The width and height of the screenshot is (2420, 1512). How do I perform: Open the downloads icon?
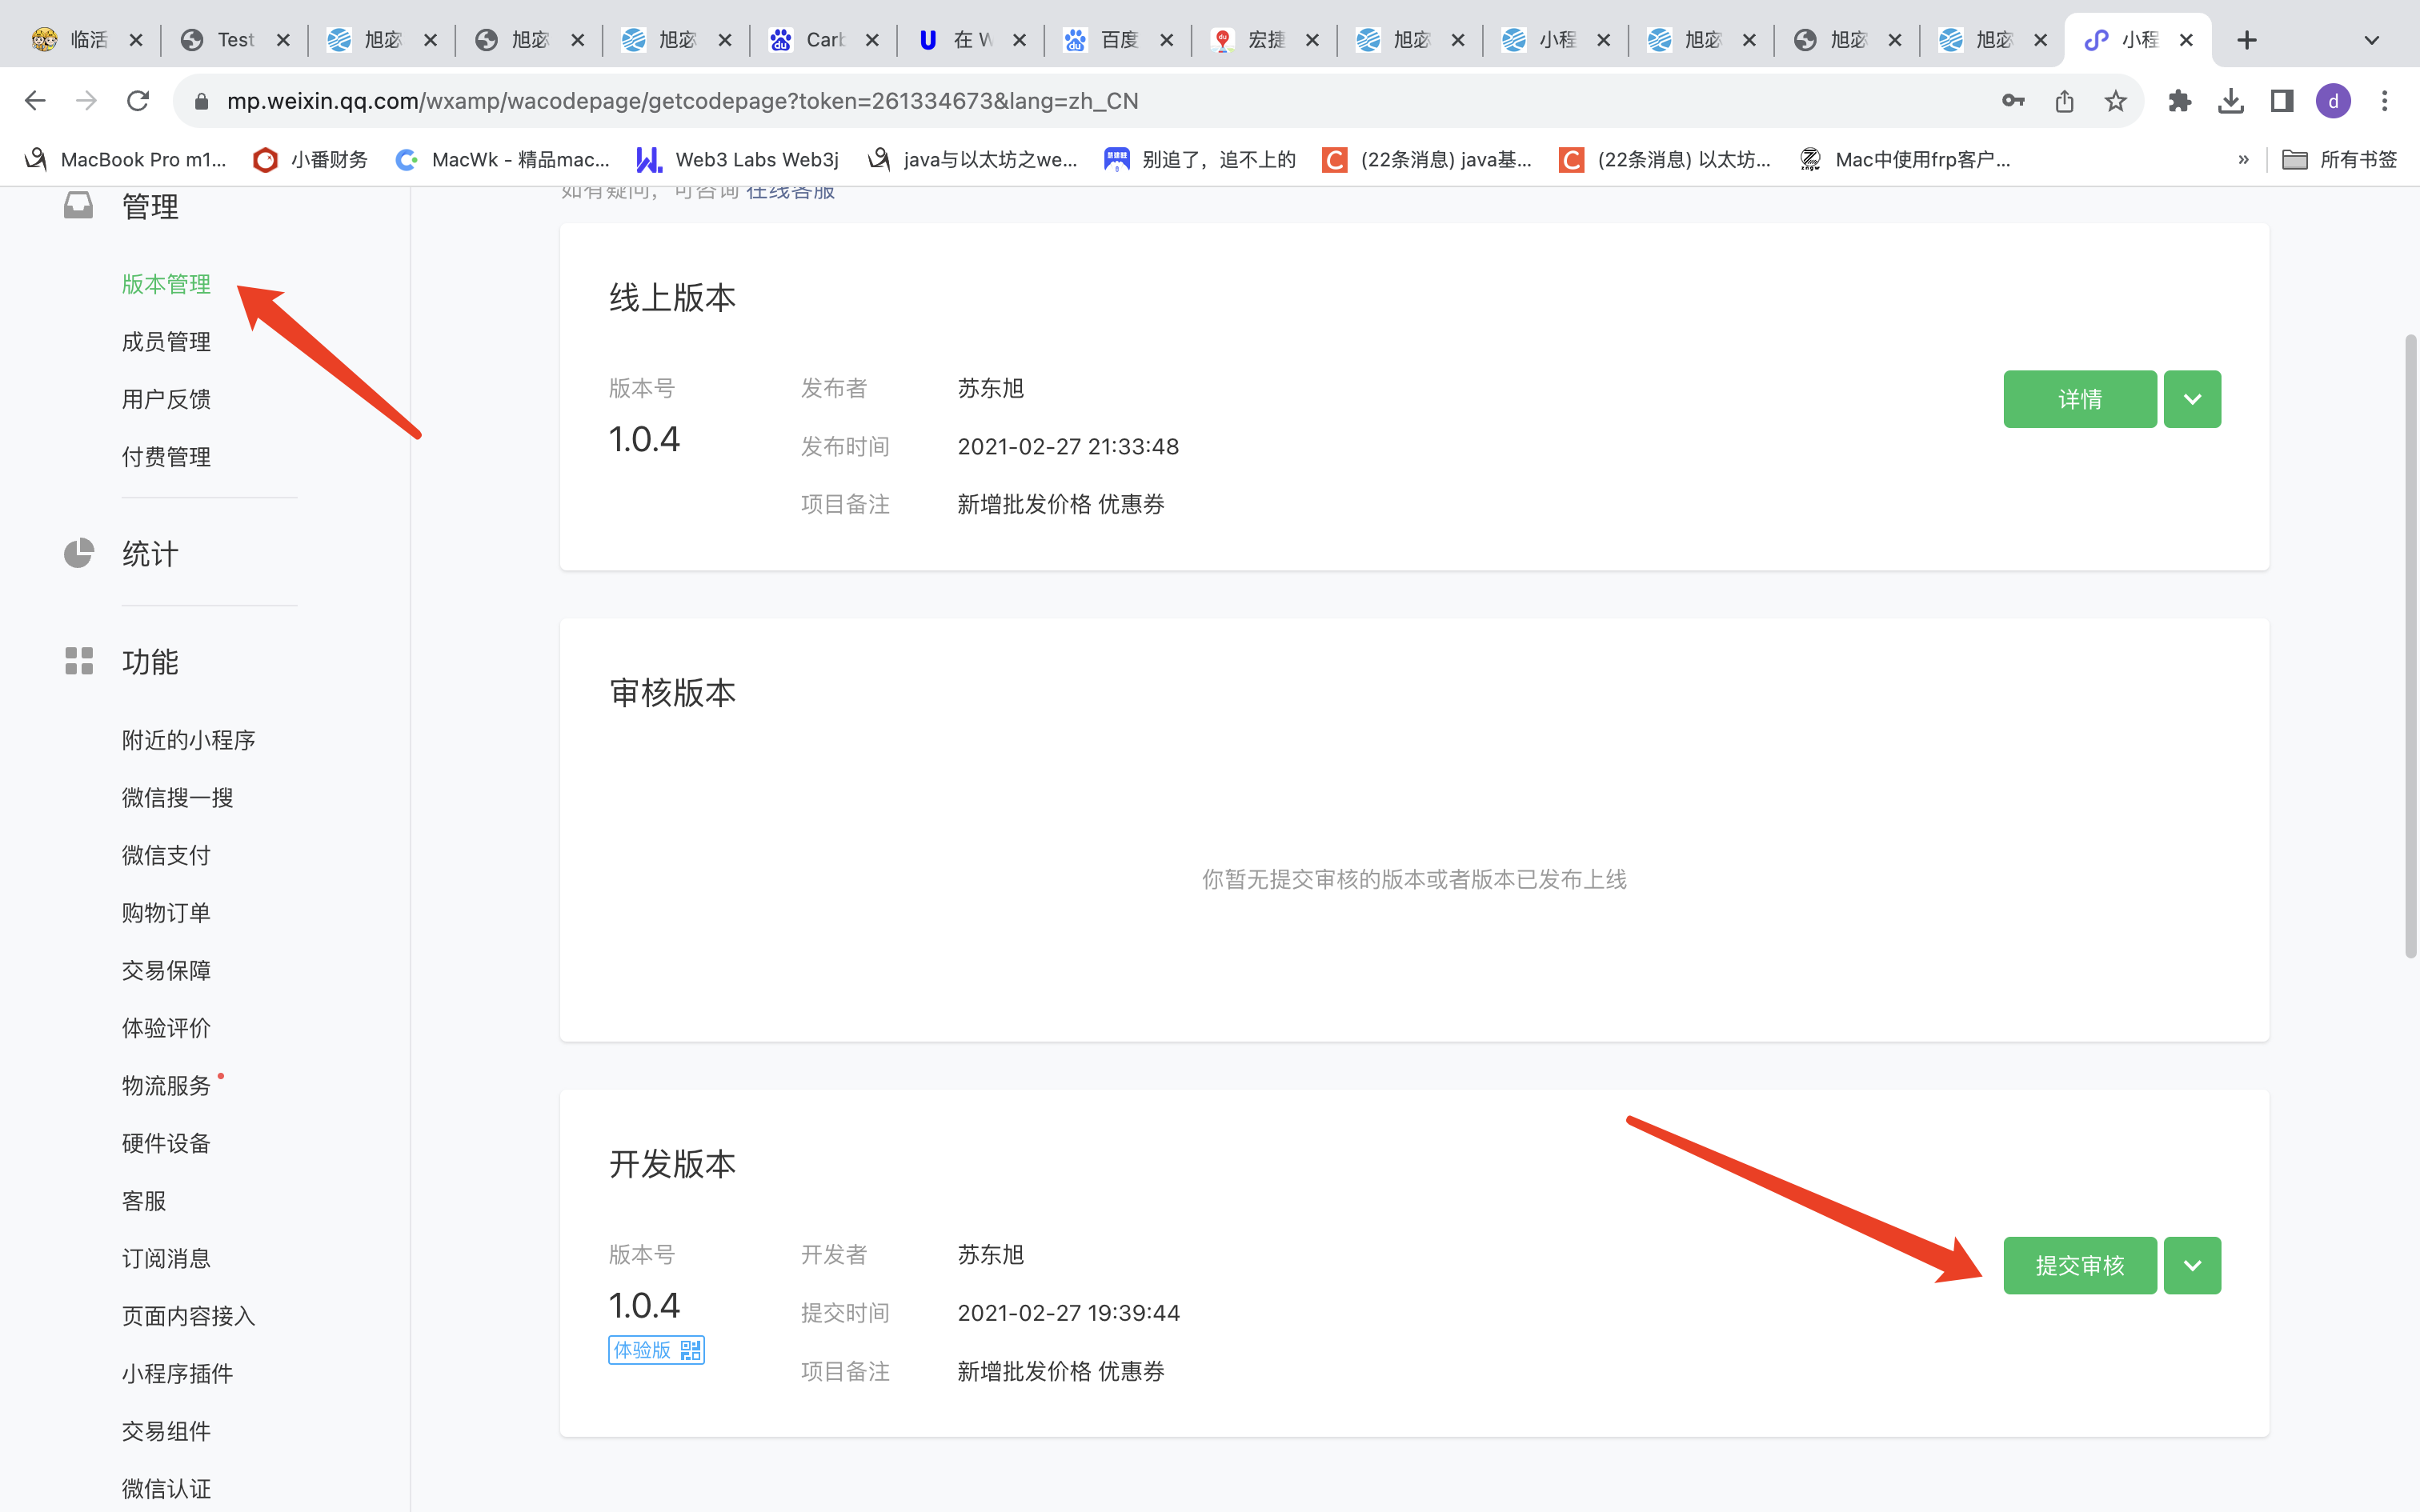(x=2231, y=101)
